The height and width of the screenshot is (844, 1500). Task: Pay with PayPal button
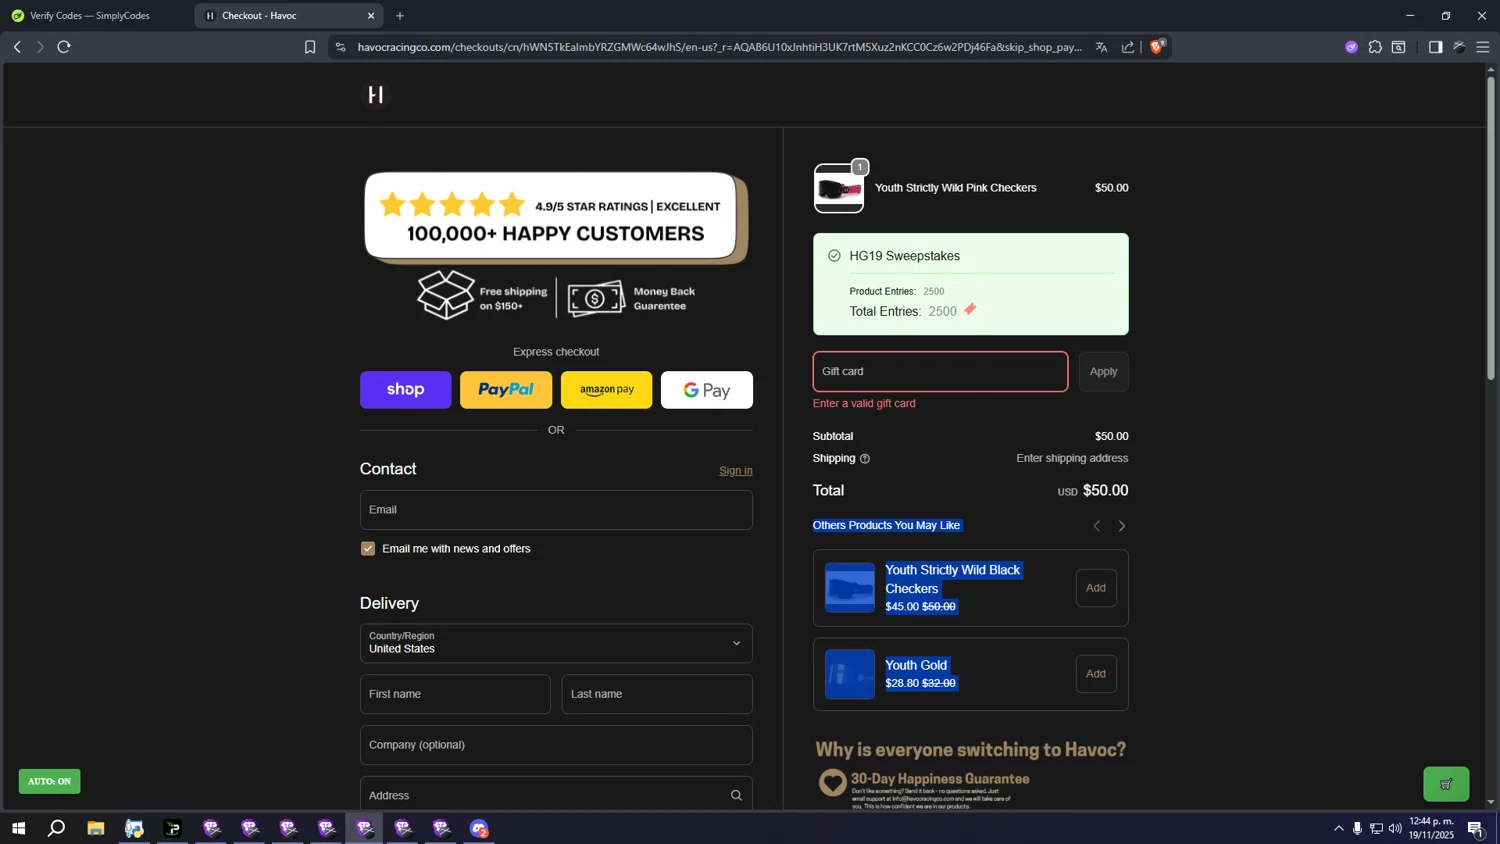[506, 390]
